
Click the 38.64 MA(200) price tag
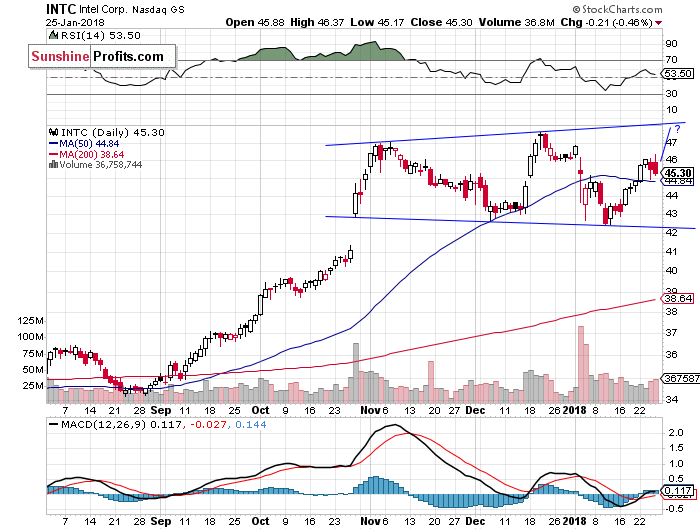678,298
